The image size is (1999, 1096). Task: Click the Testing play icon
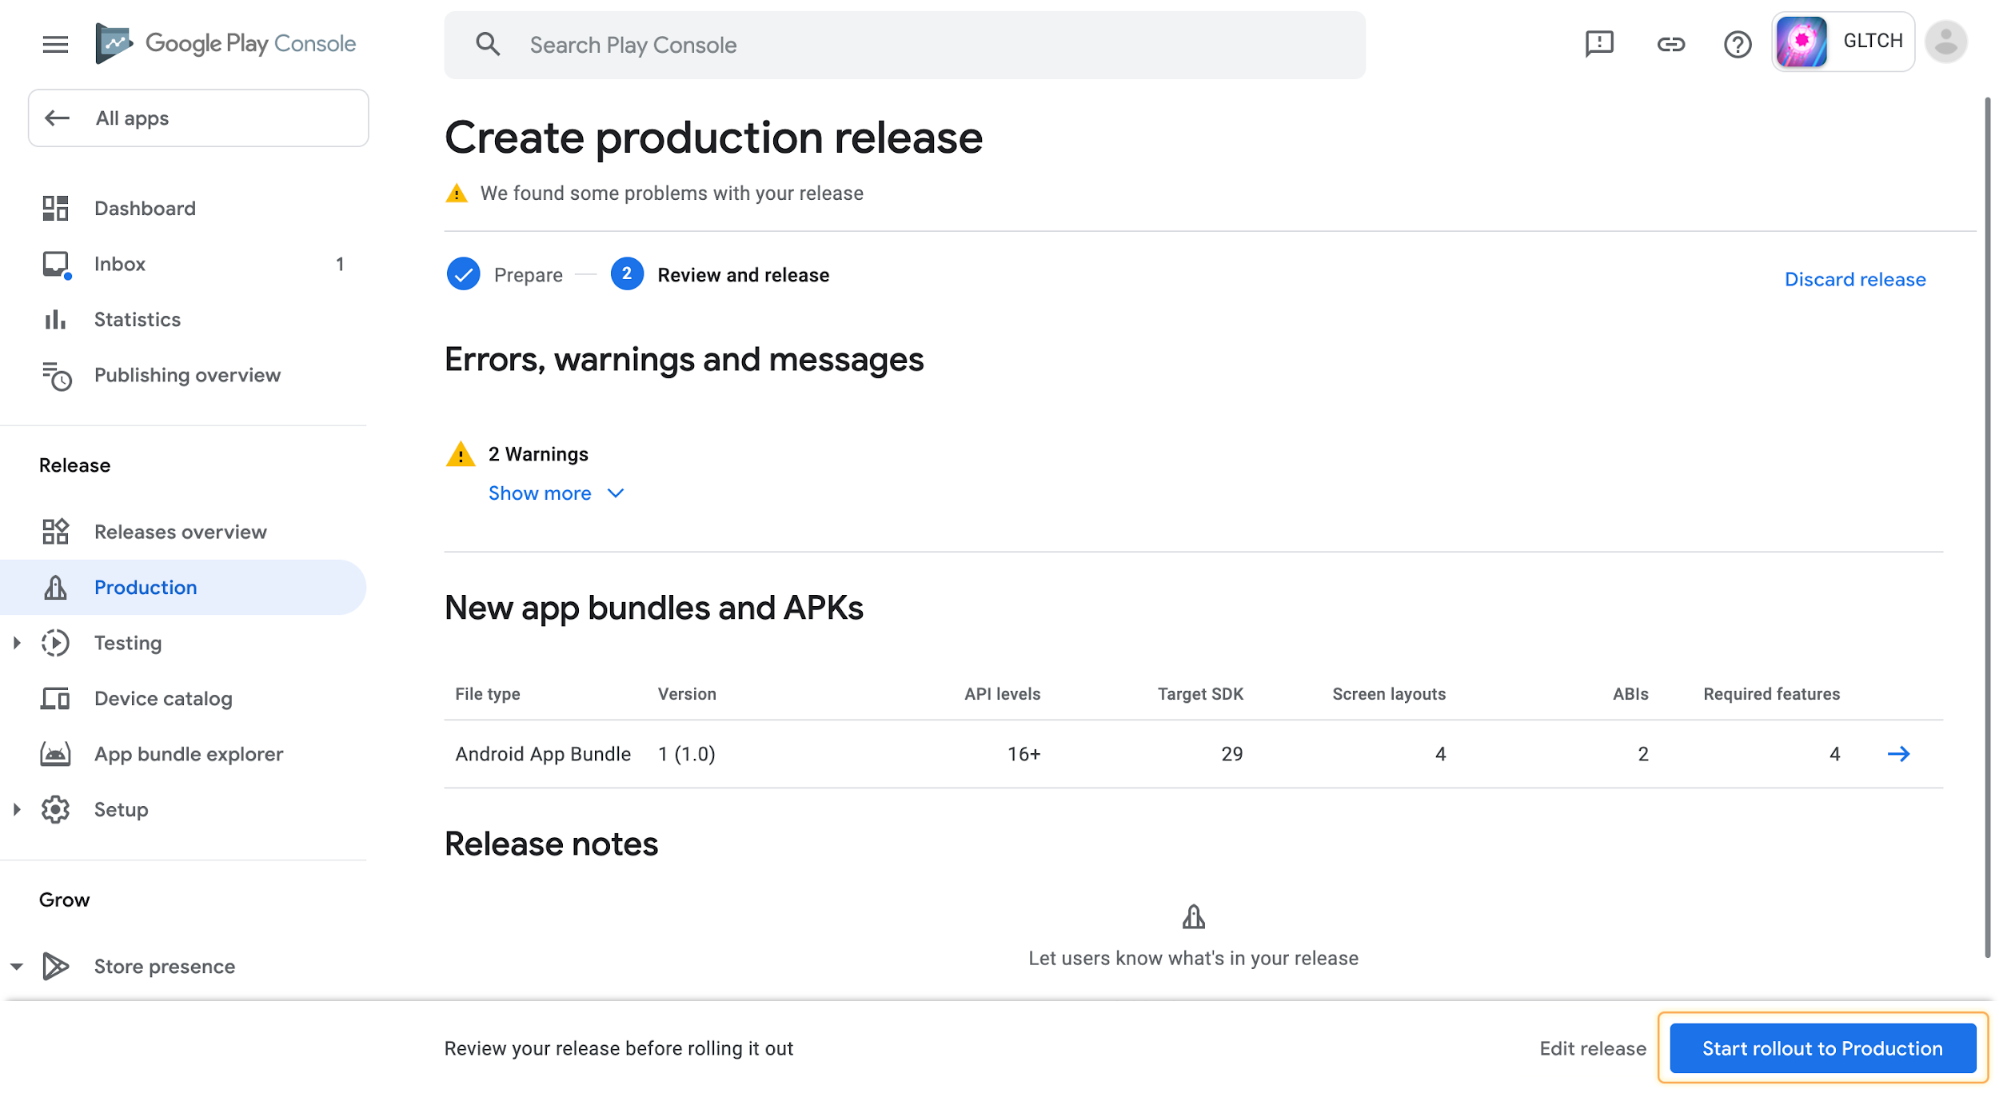55,643
